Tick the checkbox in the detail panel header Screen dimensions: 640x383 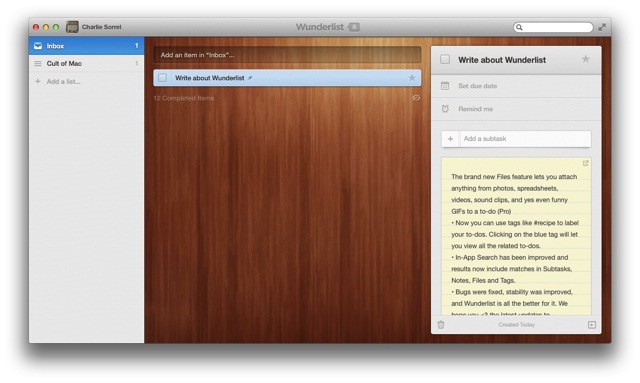click(445, 60)
